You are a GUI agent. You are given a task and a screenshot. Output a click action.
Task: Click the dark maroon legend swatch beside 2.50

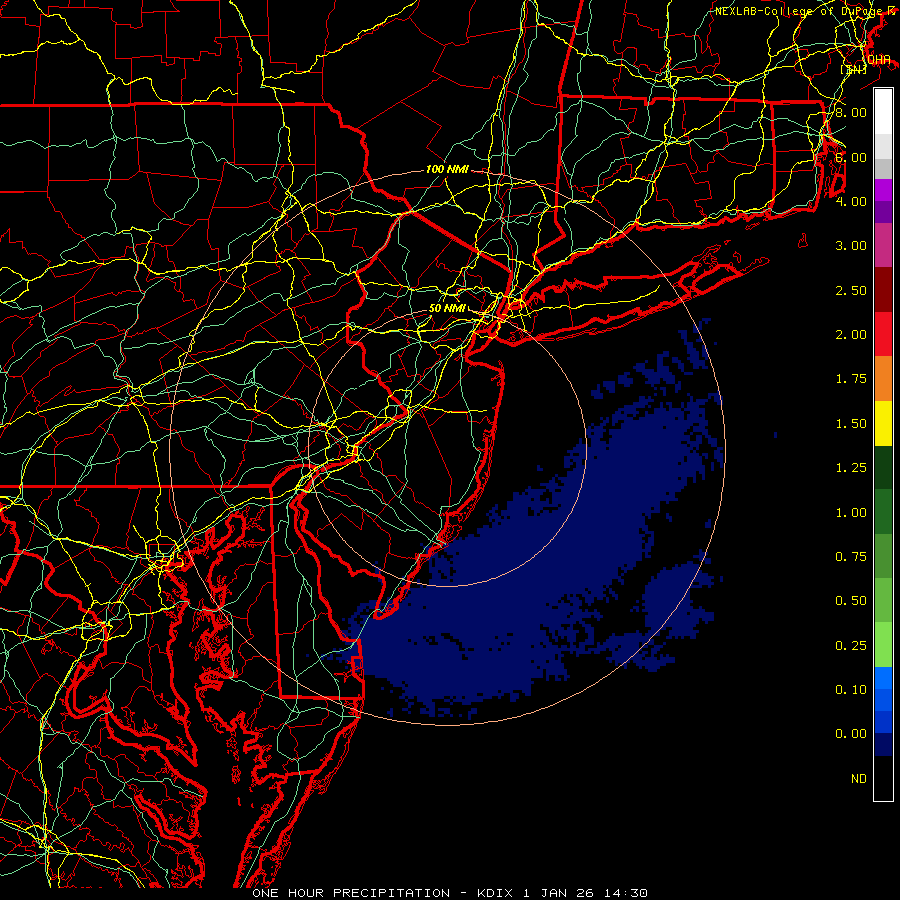tap(883, 290)
